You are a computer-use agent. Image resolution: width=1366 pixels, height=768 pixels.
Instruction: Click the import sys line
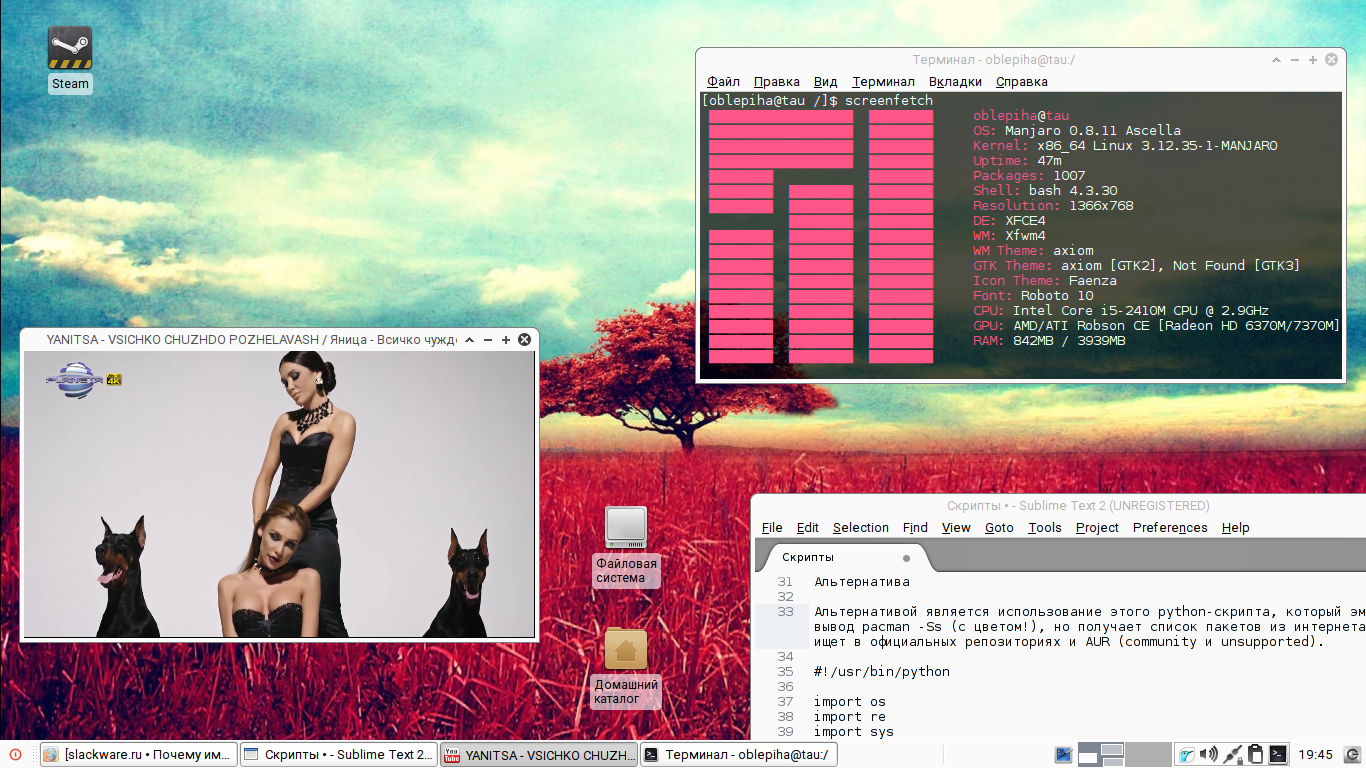[854, 732]
